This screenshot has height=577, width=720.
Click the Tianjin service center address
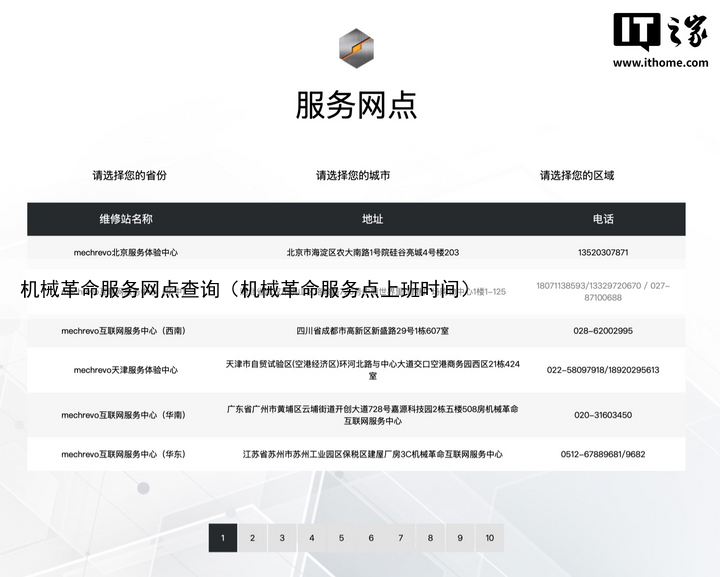tap(372, 370)
